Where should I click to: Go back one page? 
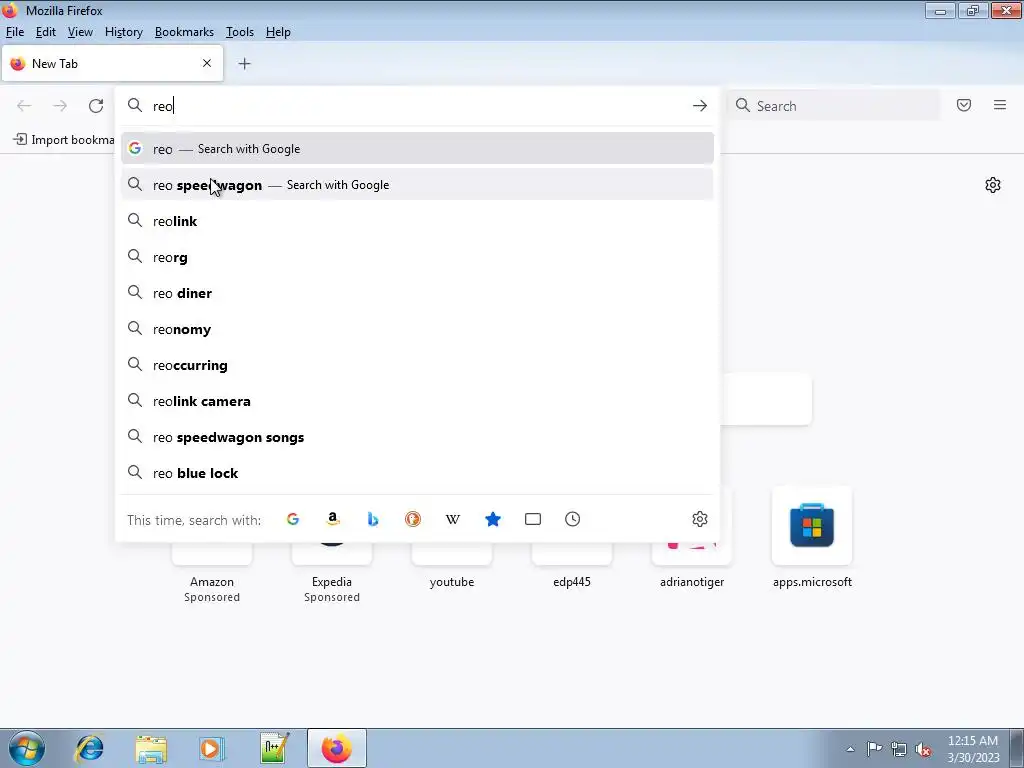click(24, 106)
